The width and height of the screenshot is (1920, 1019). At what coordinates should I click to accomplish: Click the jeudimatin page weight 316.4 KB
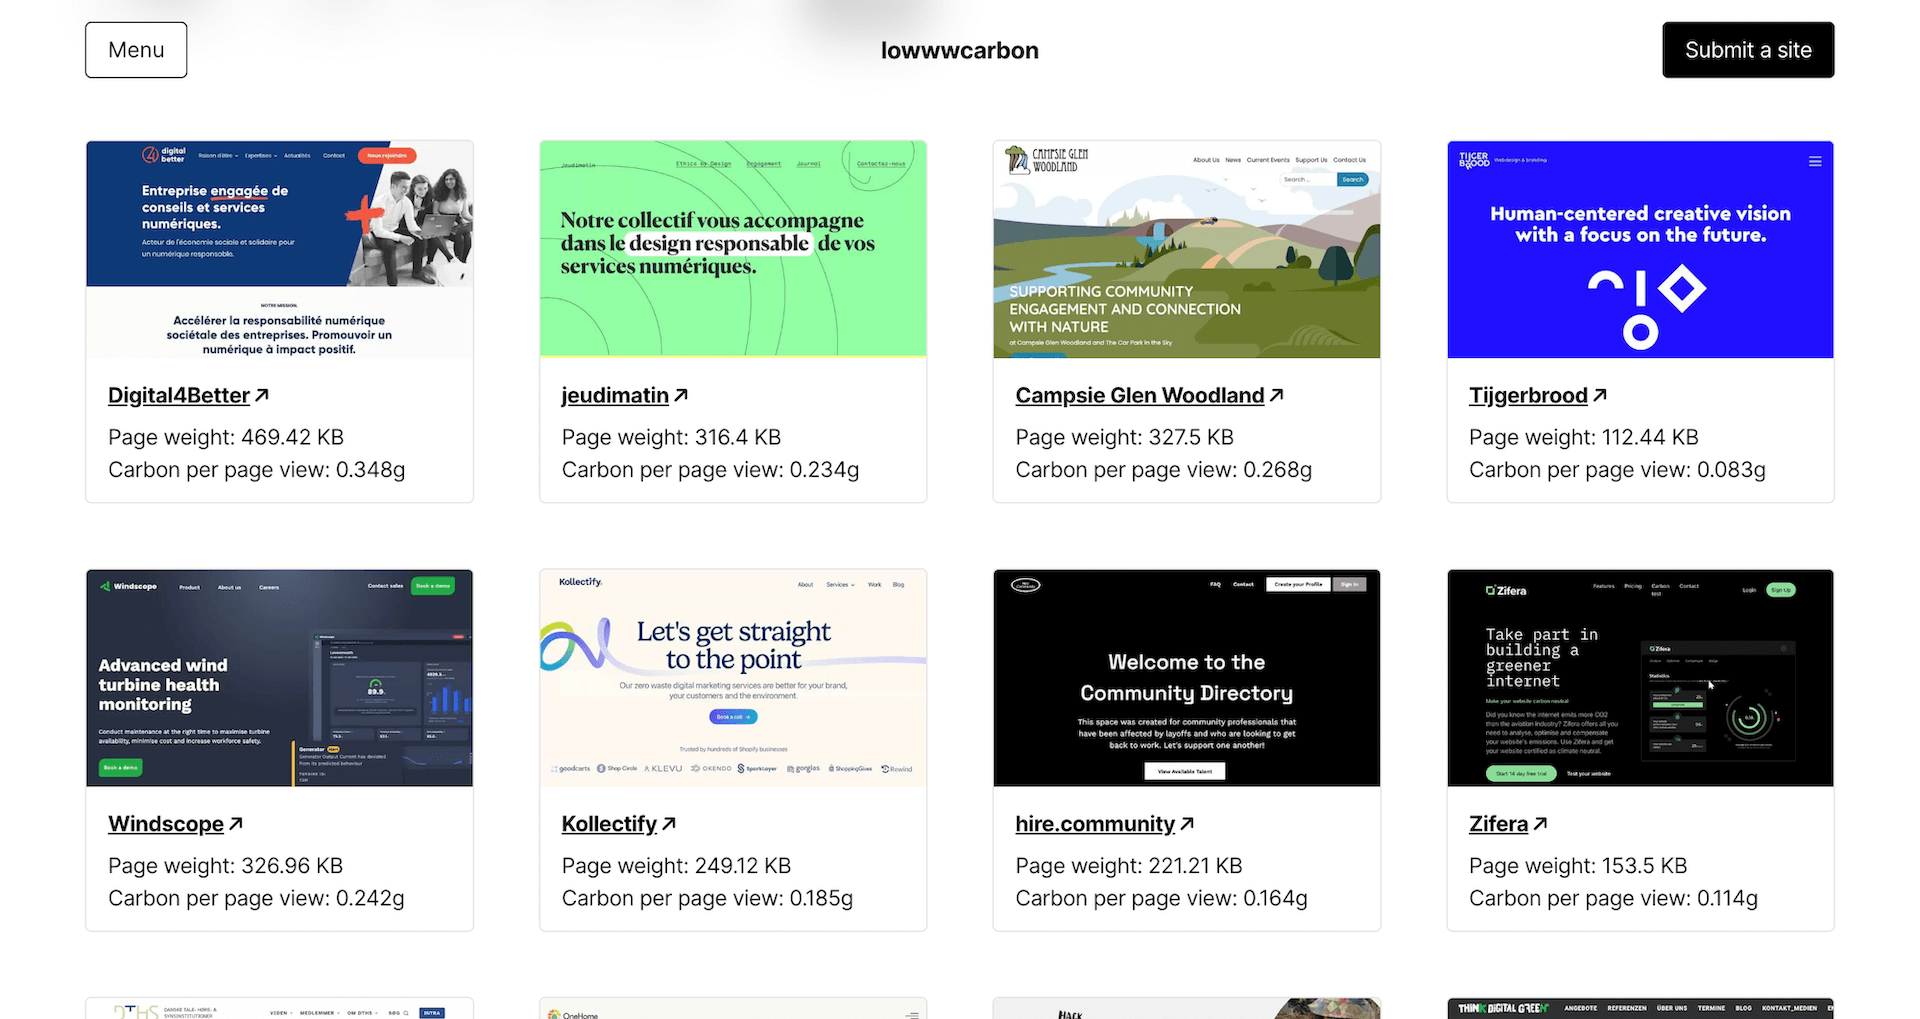click(671, 437)
